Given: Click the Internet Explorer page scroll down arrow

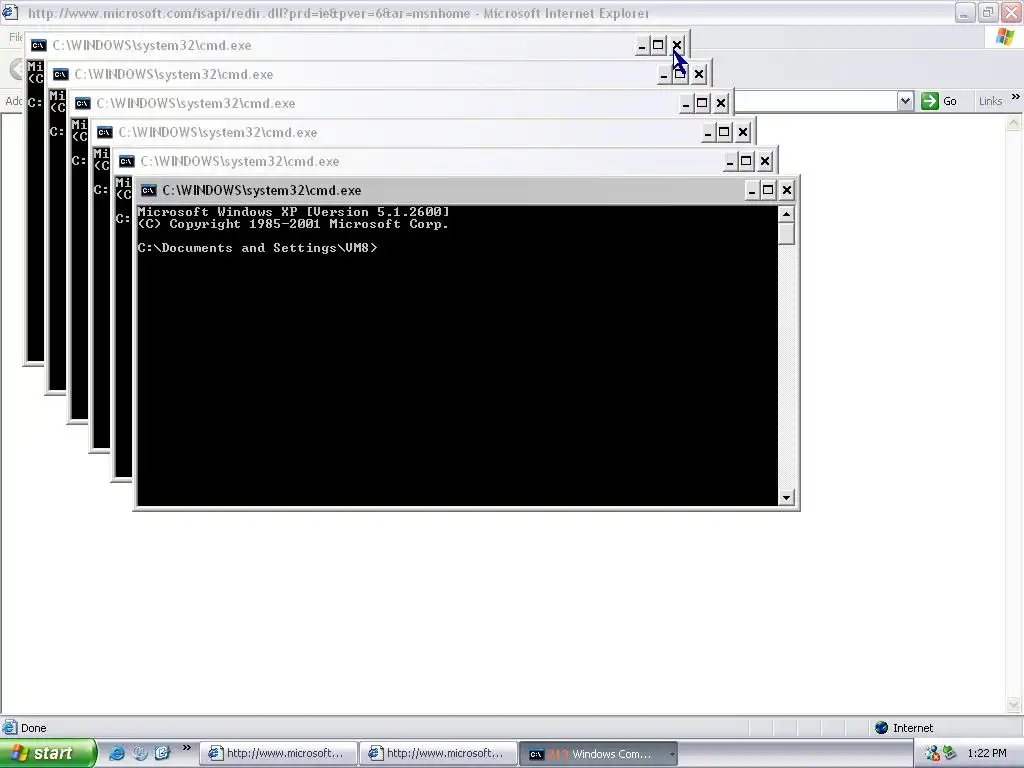Looking at the screenshot, I should pyautogui.click(x=1014, y=705).
